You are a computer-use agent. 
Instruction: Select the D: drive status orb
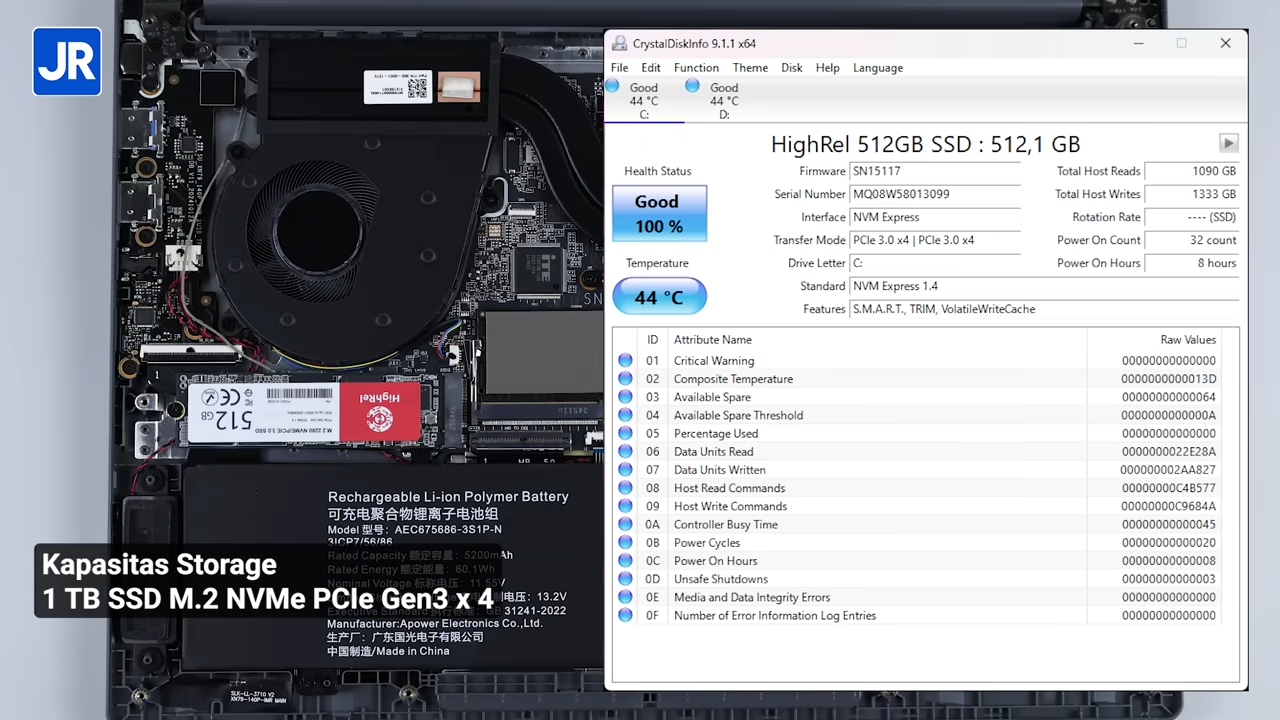click(693, 87)
